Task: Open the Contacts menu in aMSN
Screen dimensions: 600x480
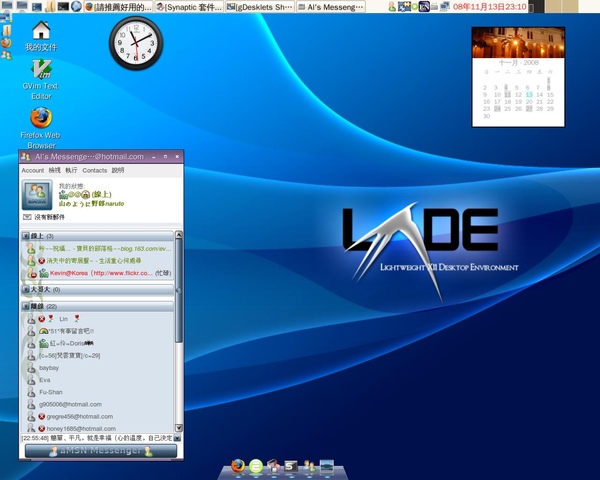Action: (95, 170)
